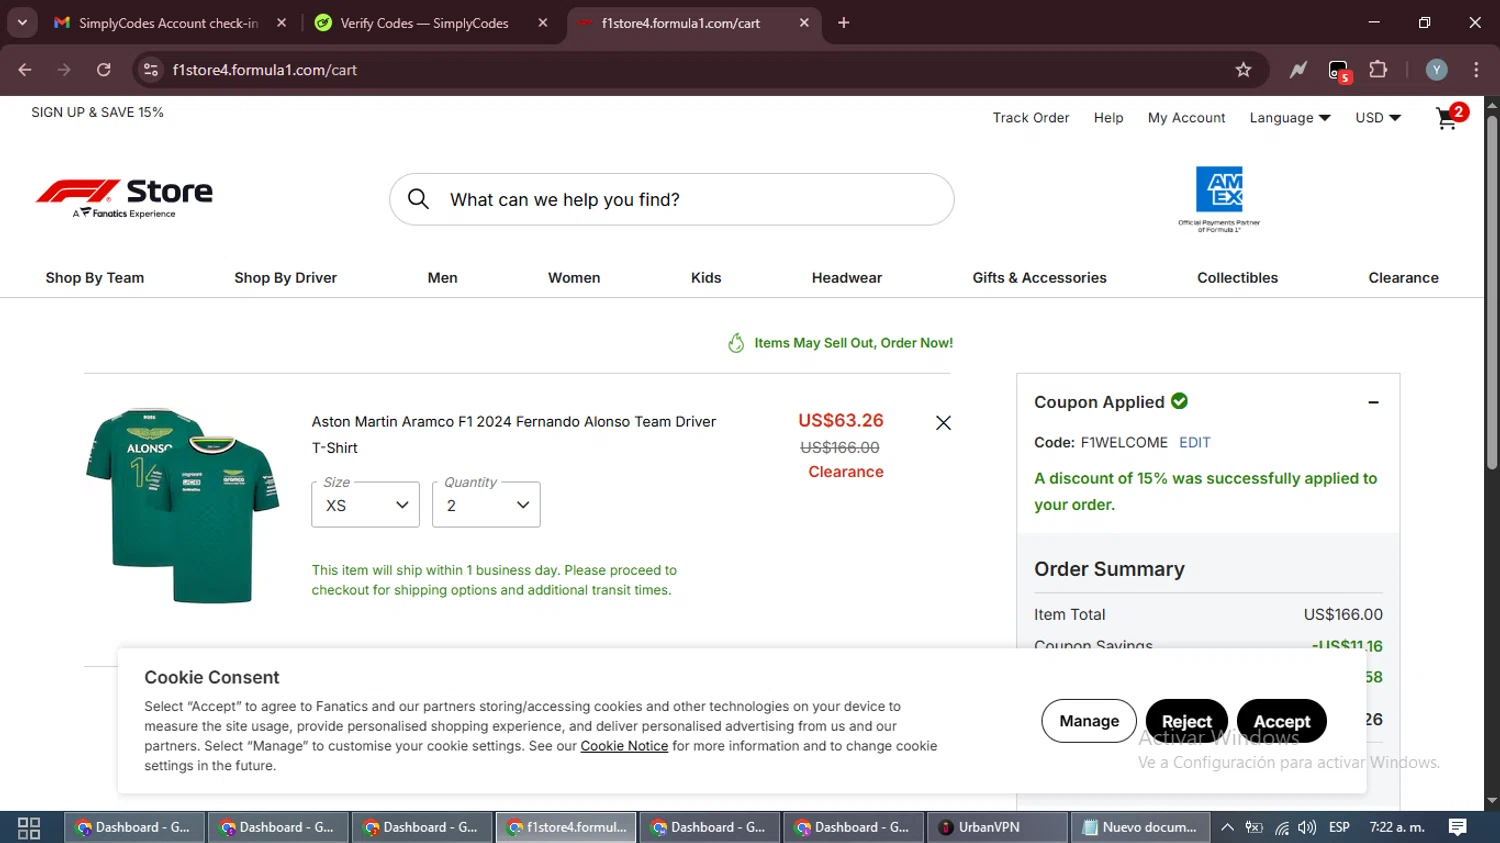Close the Verify Codes SimplyCodes tab
This screenshot has width=1500, height=843.
pyautogui.click(x=543, y=22)
